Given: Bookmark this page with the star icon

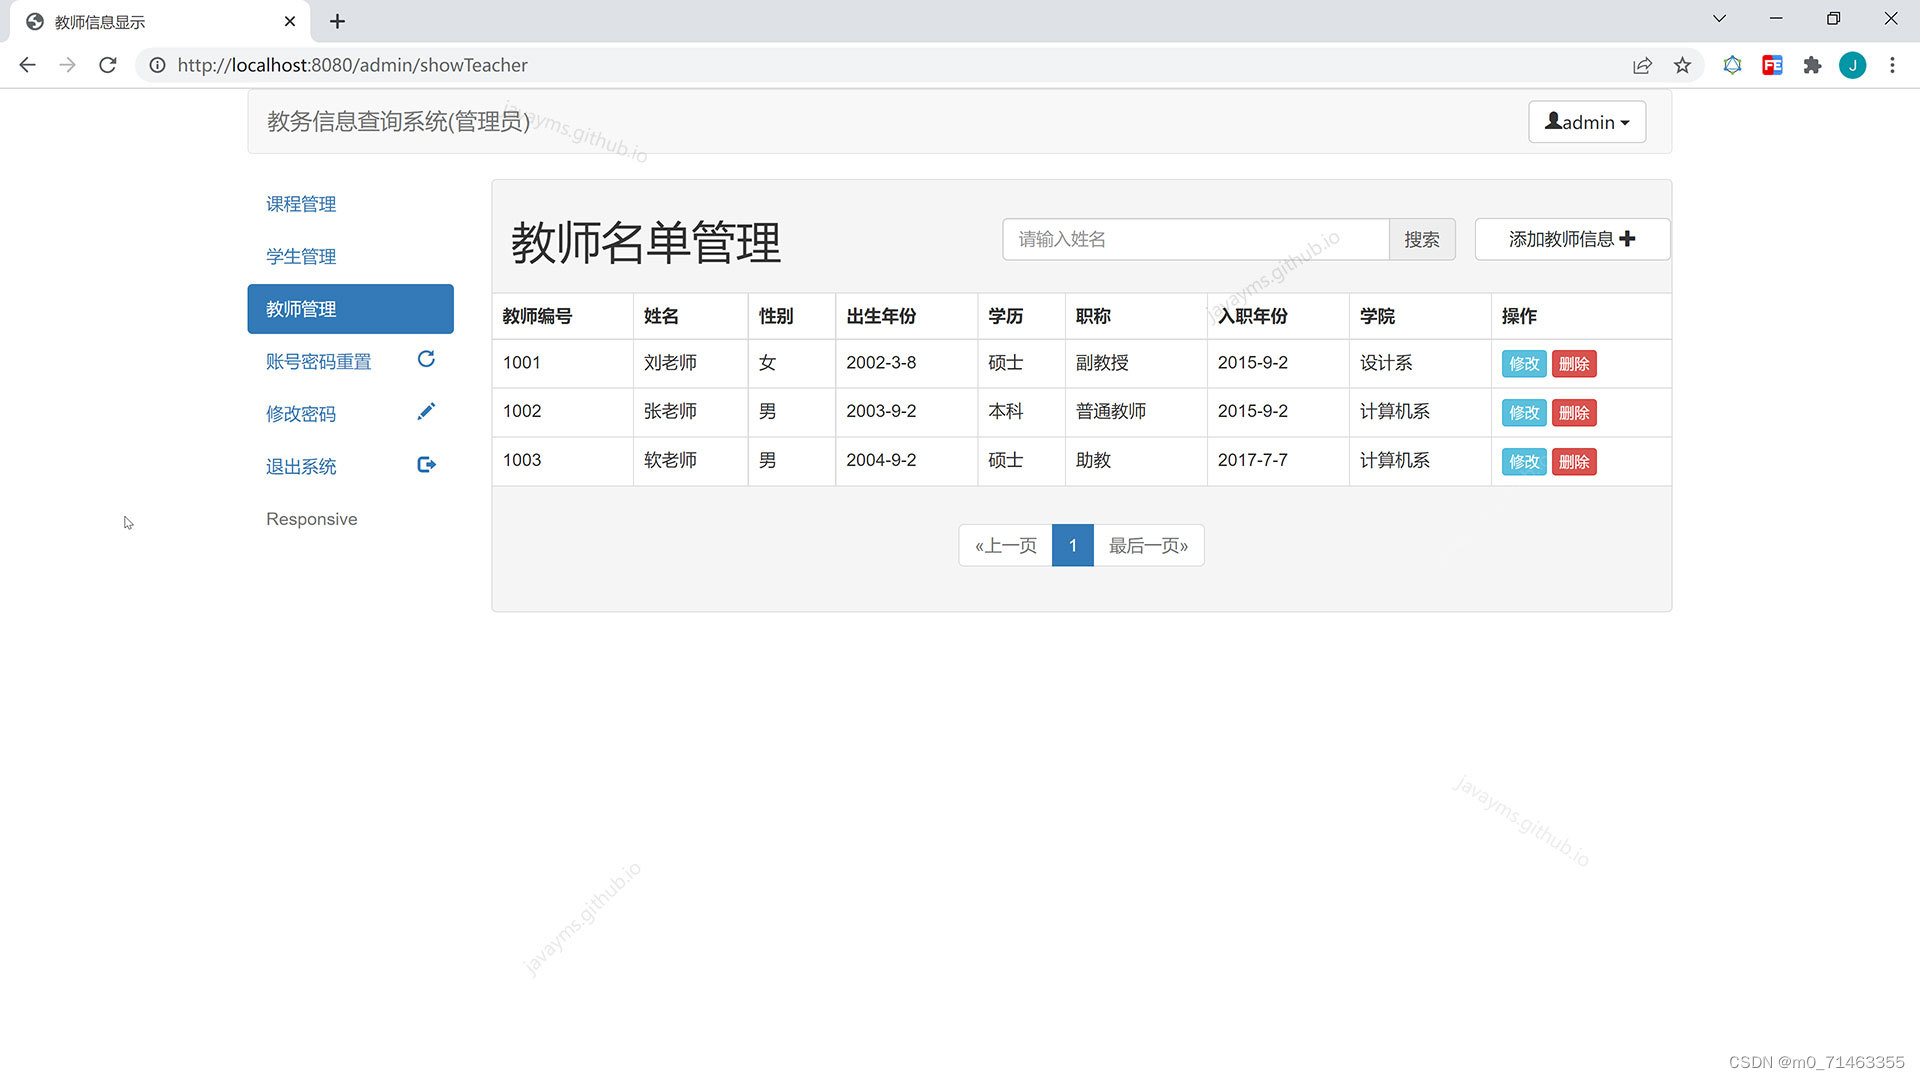Looking at the screenshot, I should [1682, 65].
